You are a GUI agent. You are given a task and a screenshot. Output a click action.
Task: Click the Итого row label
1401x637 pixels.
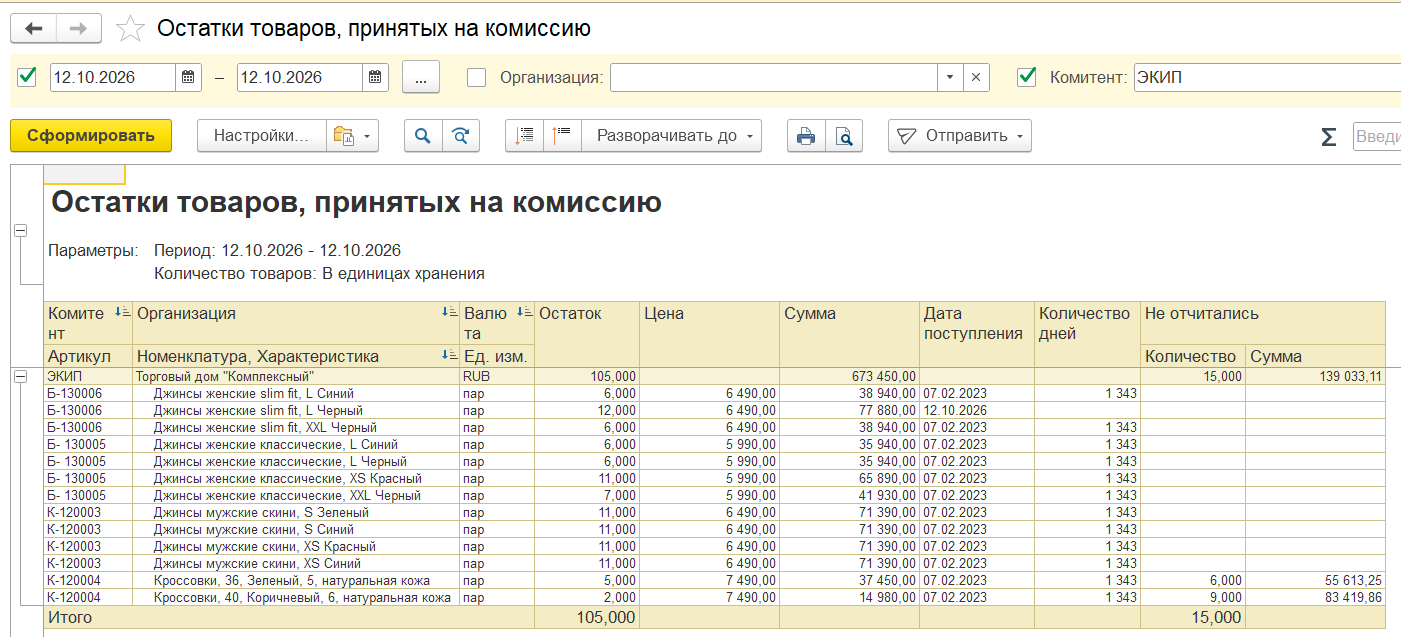[x=70, y=617]
